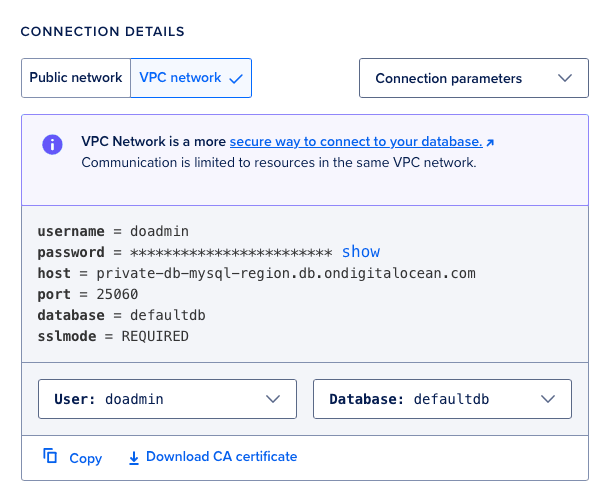Viewport: 607px width, 492px height.
Task: Click the download arrow icon
Action: (134, 457)
